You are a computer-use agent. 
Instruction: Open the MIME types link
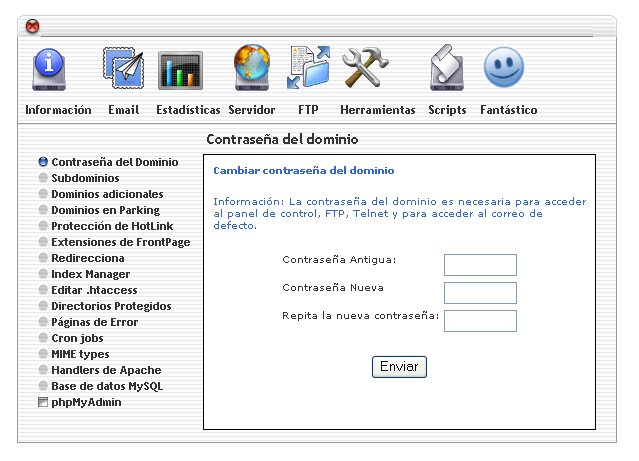tap(80, 354)
